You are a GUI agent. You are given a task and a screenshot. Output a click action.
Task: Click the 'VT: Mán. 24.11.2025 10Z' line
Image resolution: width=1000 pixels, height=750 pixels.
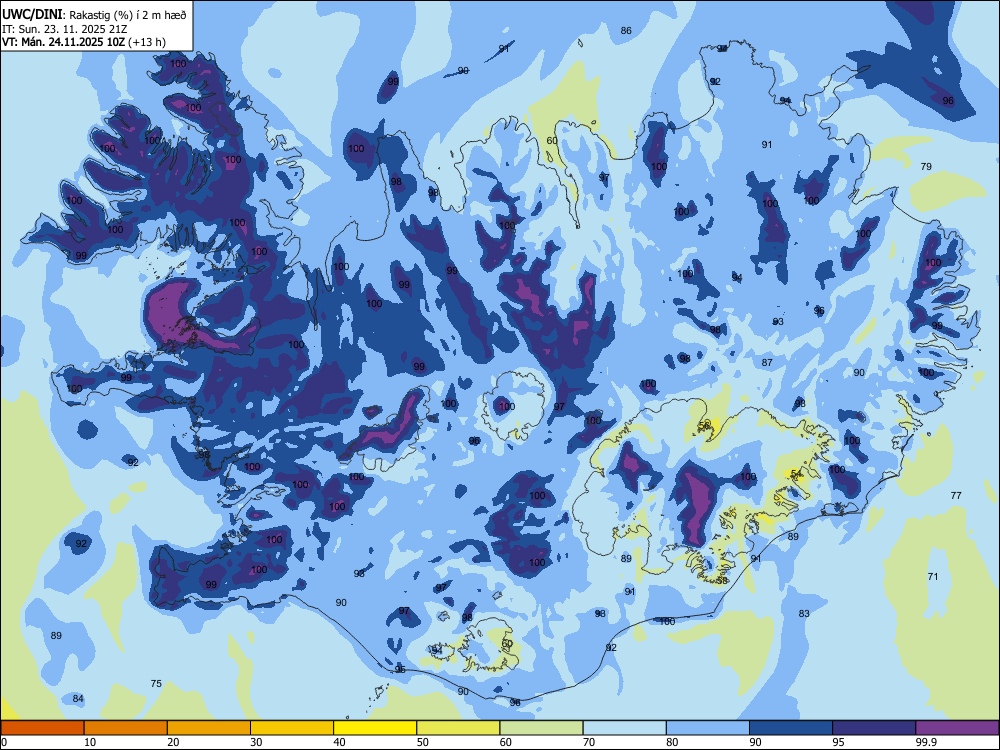click(x=63, y=42)
